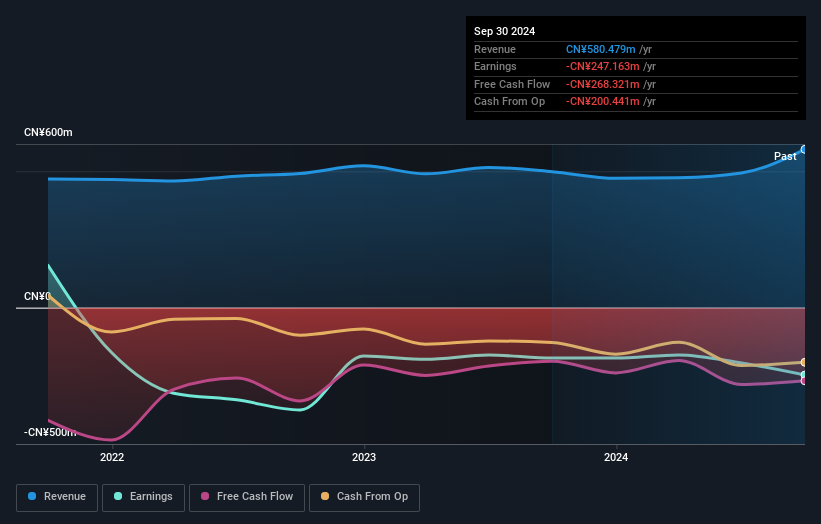Click the CN¥600m y-axis label
This screenshot has width=821, height=524.
48,132
